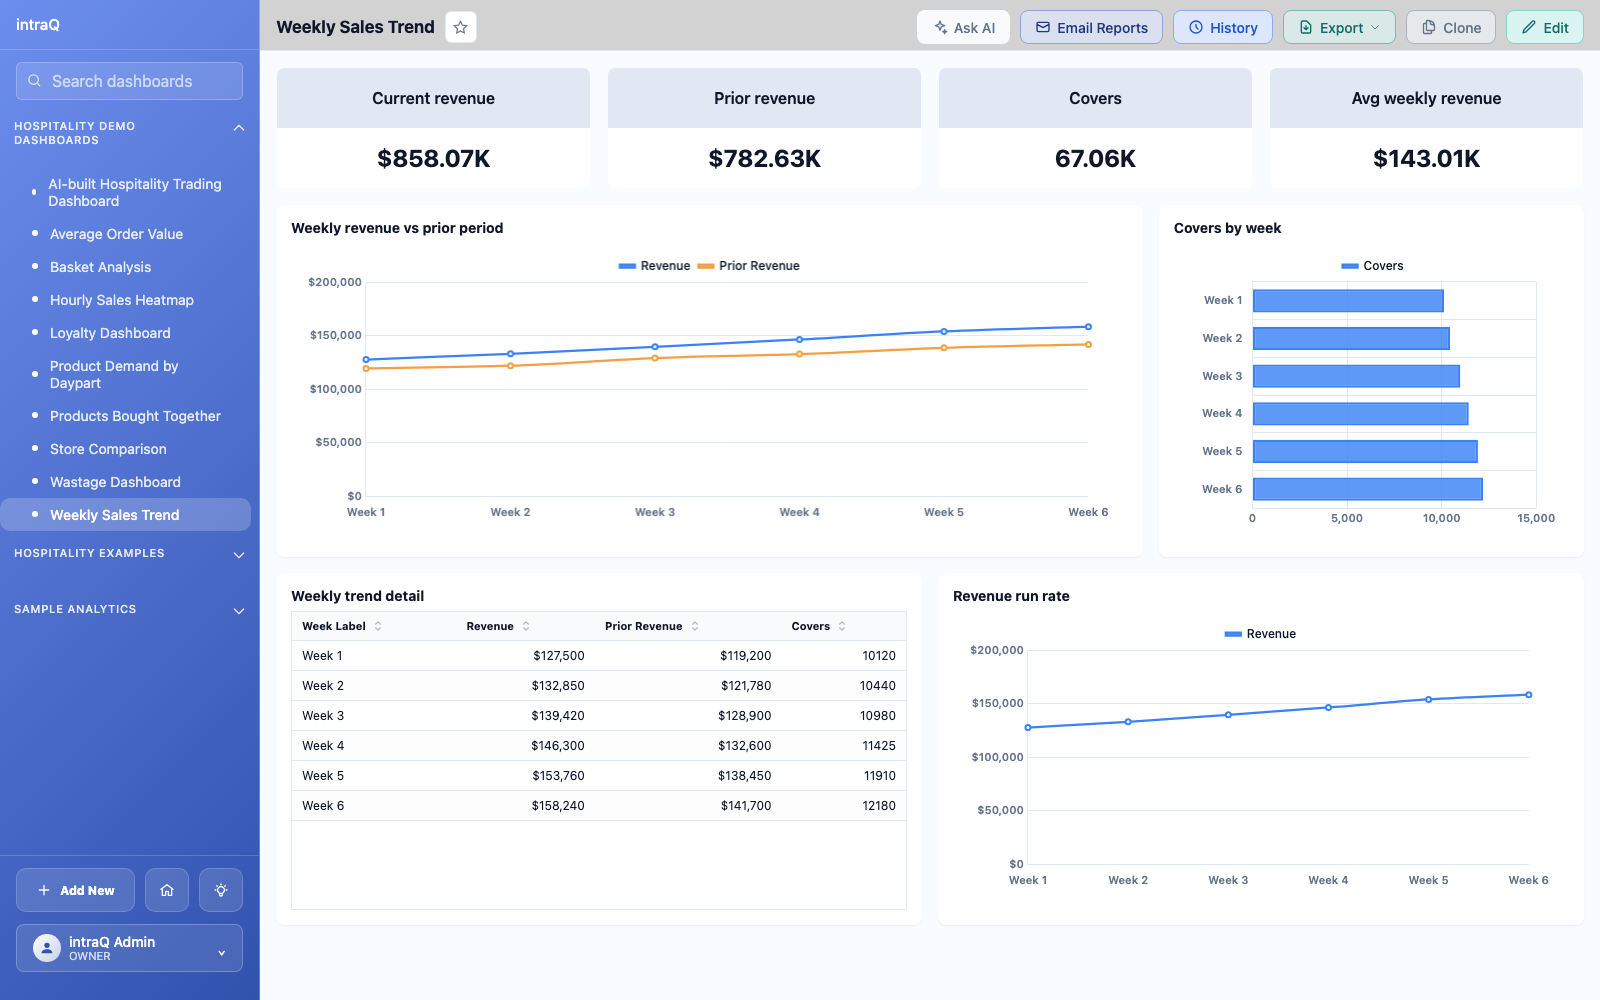Sort by Week Label column arrows
1600x1000 pixels.
(x=378, y=626)
